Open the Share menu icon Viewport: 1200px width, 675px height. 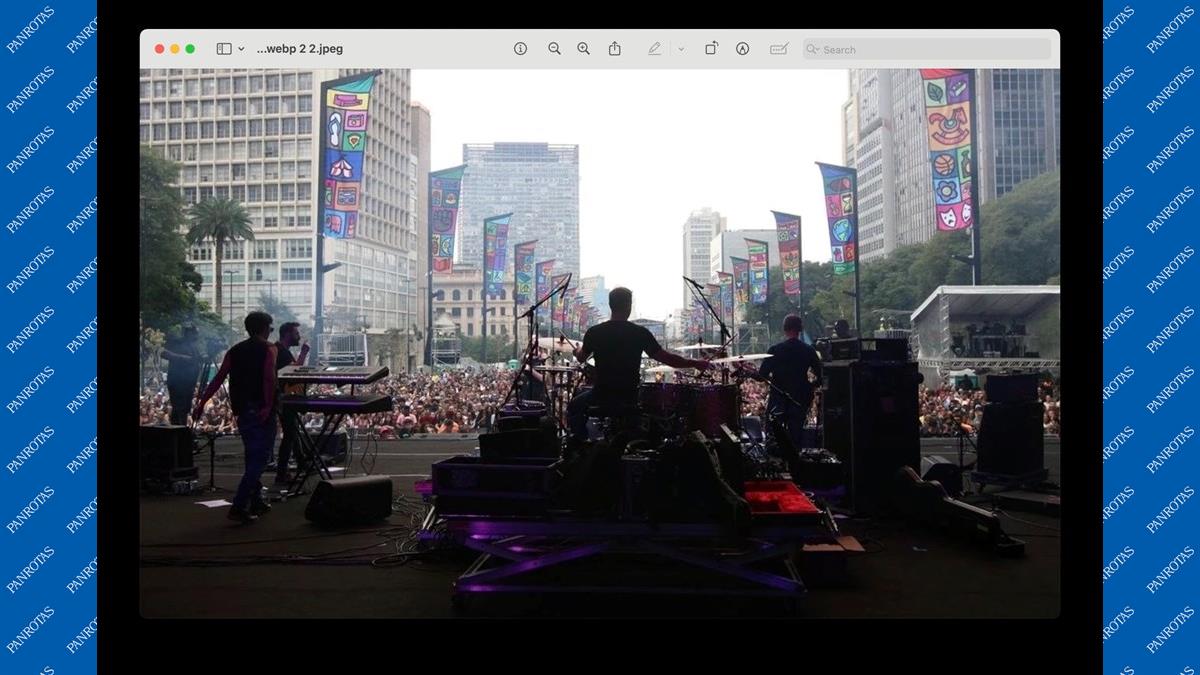coord(615,49)
